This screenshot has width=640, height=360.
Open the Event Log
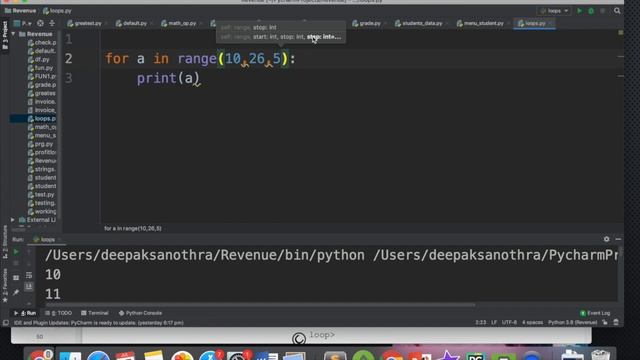coord(595,313)
